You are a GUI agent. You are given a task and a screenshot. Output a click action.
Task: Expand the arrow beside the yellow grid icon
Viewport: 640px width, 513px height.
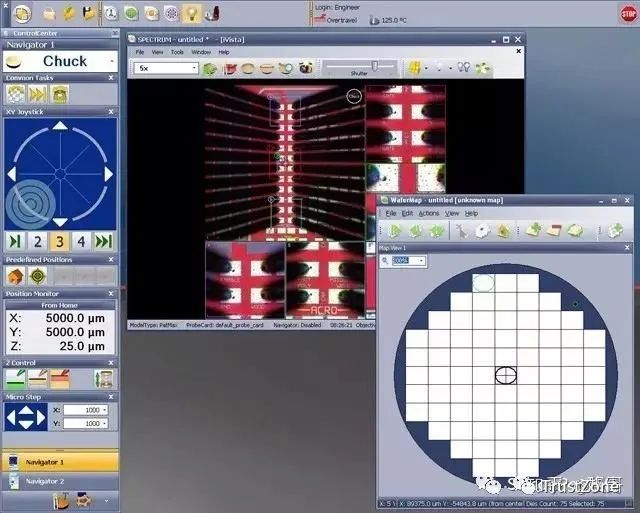(x=426, y=68)
